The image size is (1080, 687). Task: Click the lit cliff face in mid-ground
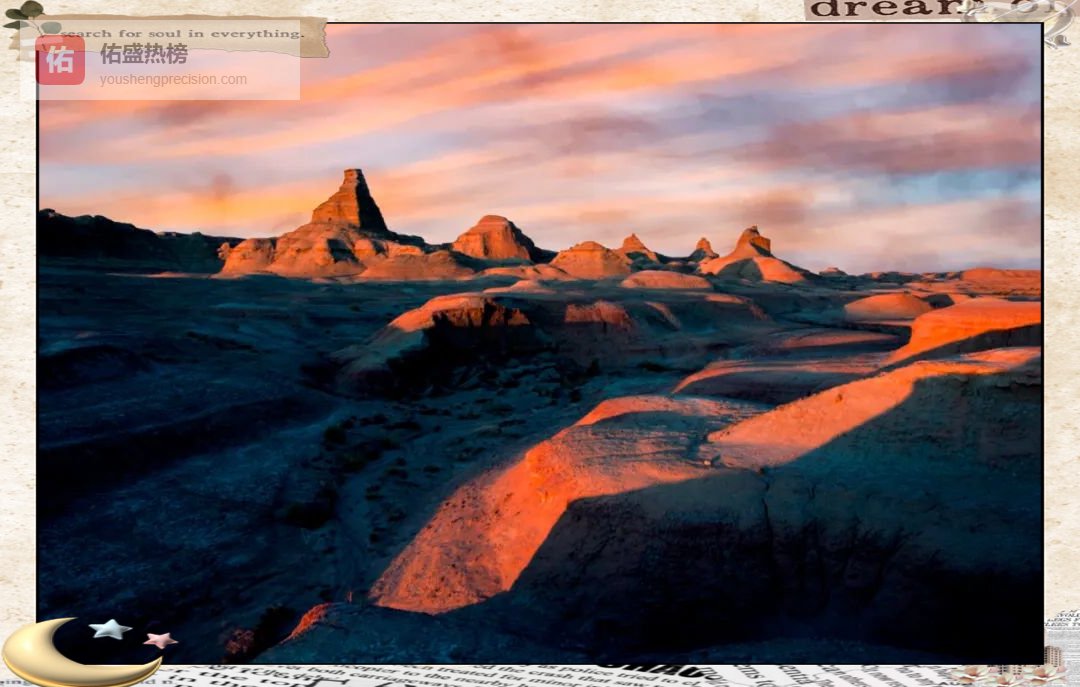tap(460, 318)
